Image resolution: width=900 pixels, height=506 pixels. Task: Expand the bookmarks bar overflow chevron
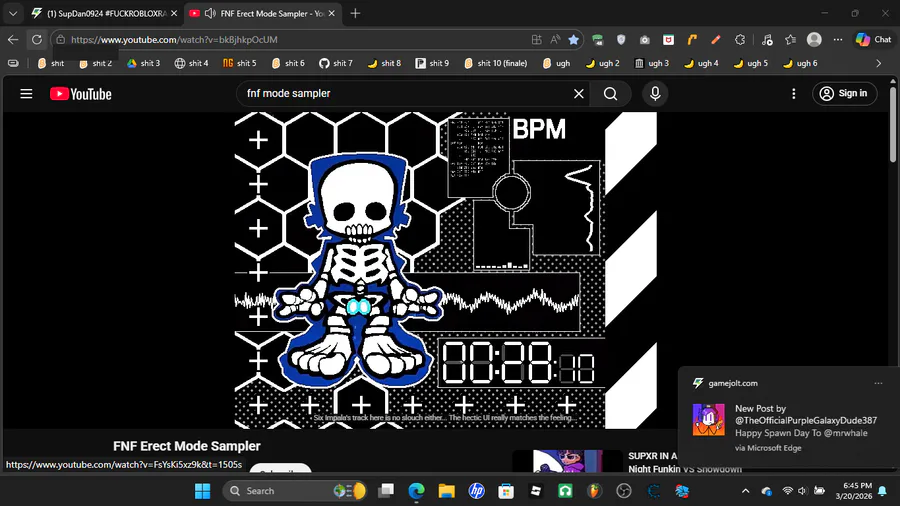pyautogui.click(x=878, y=63)
